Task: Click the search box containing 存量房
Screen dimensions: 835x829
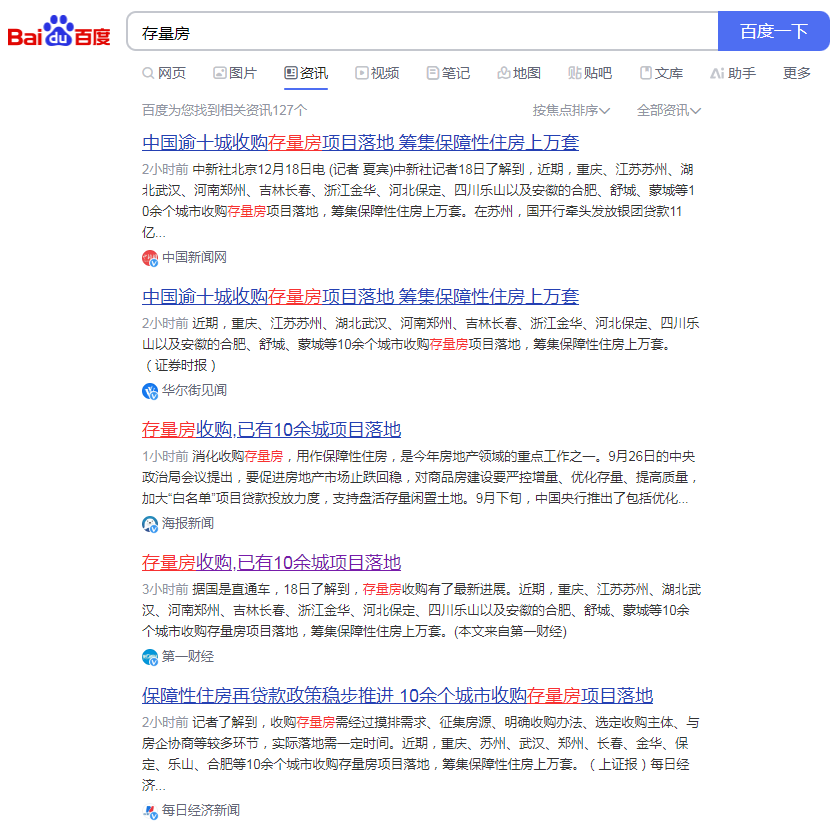Action: 420,32
